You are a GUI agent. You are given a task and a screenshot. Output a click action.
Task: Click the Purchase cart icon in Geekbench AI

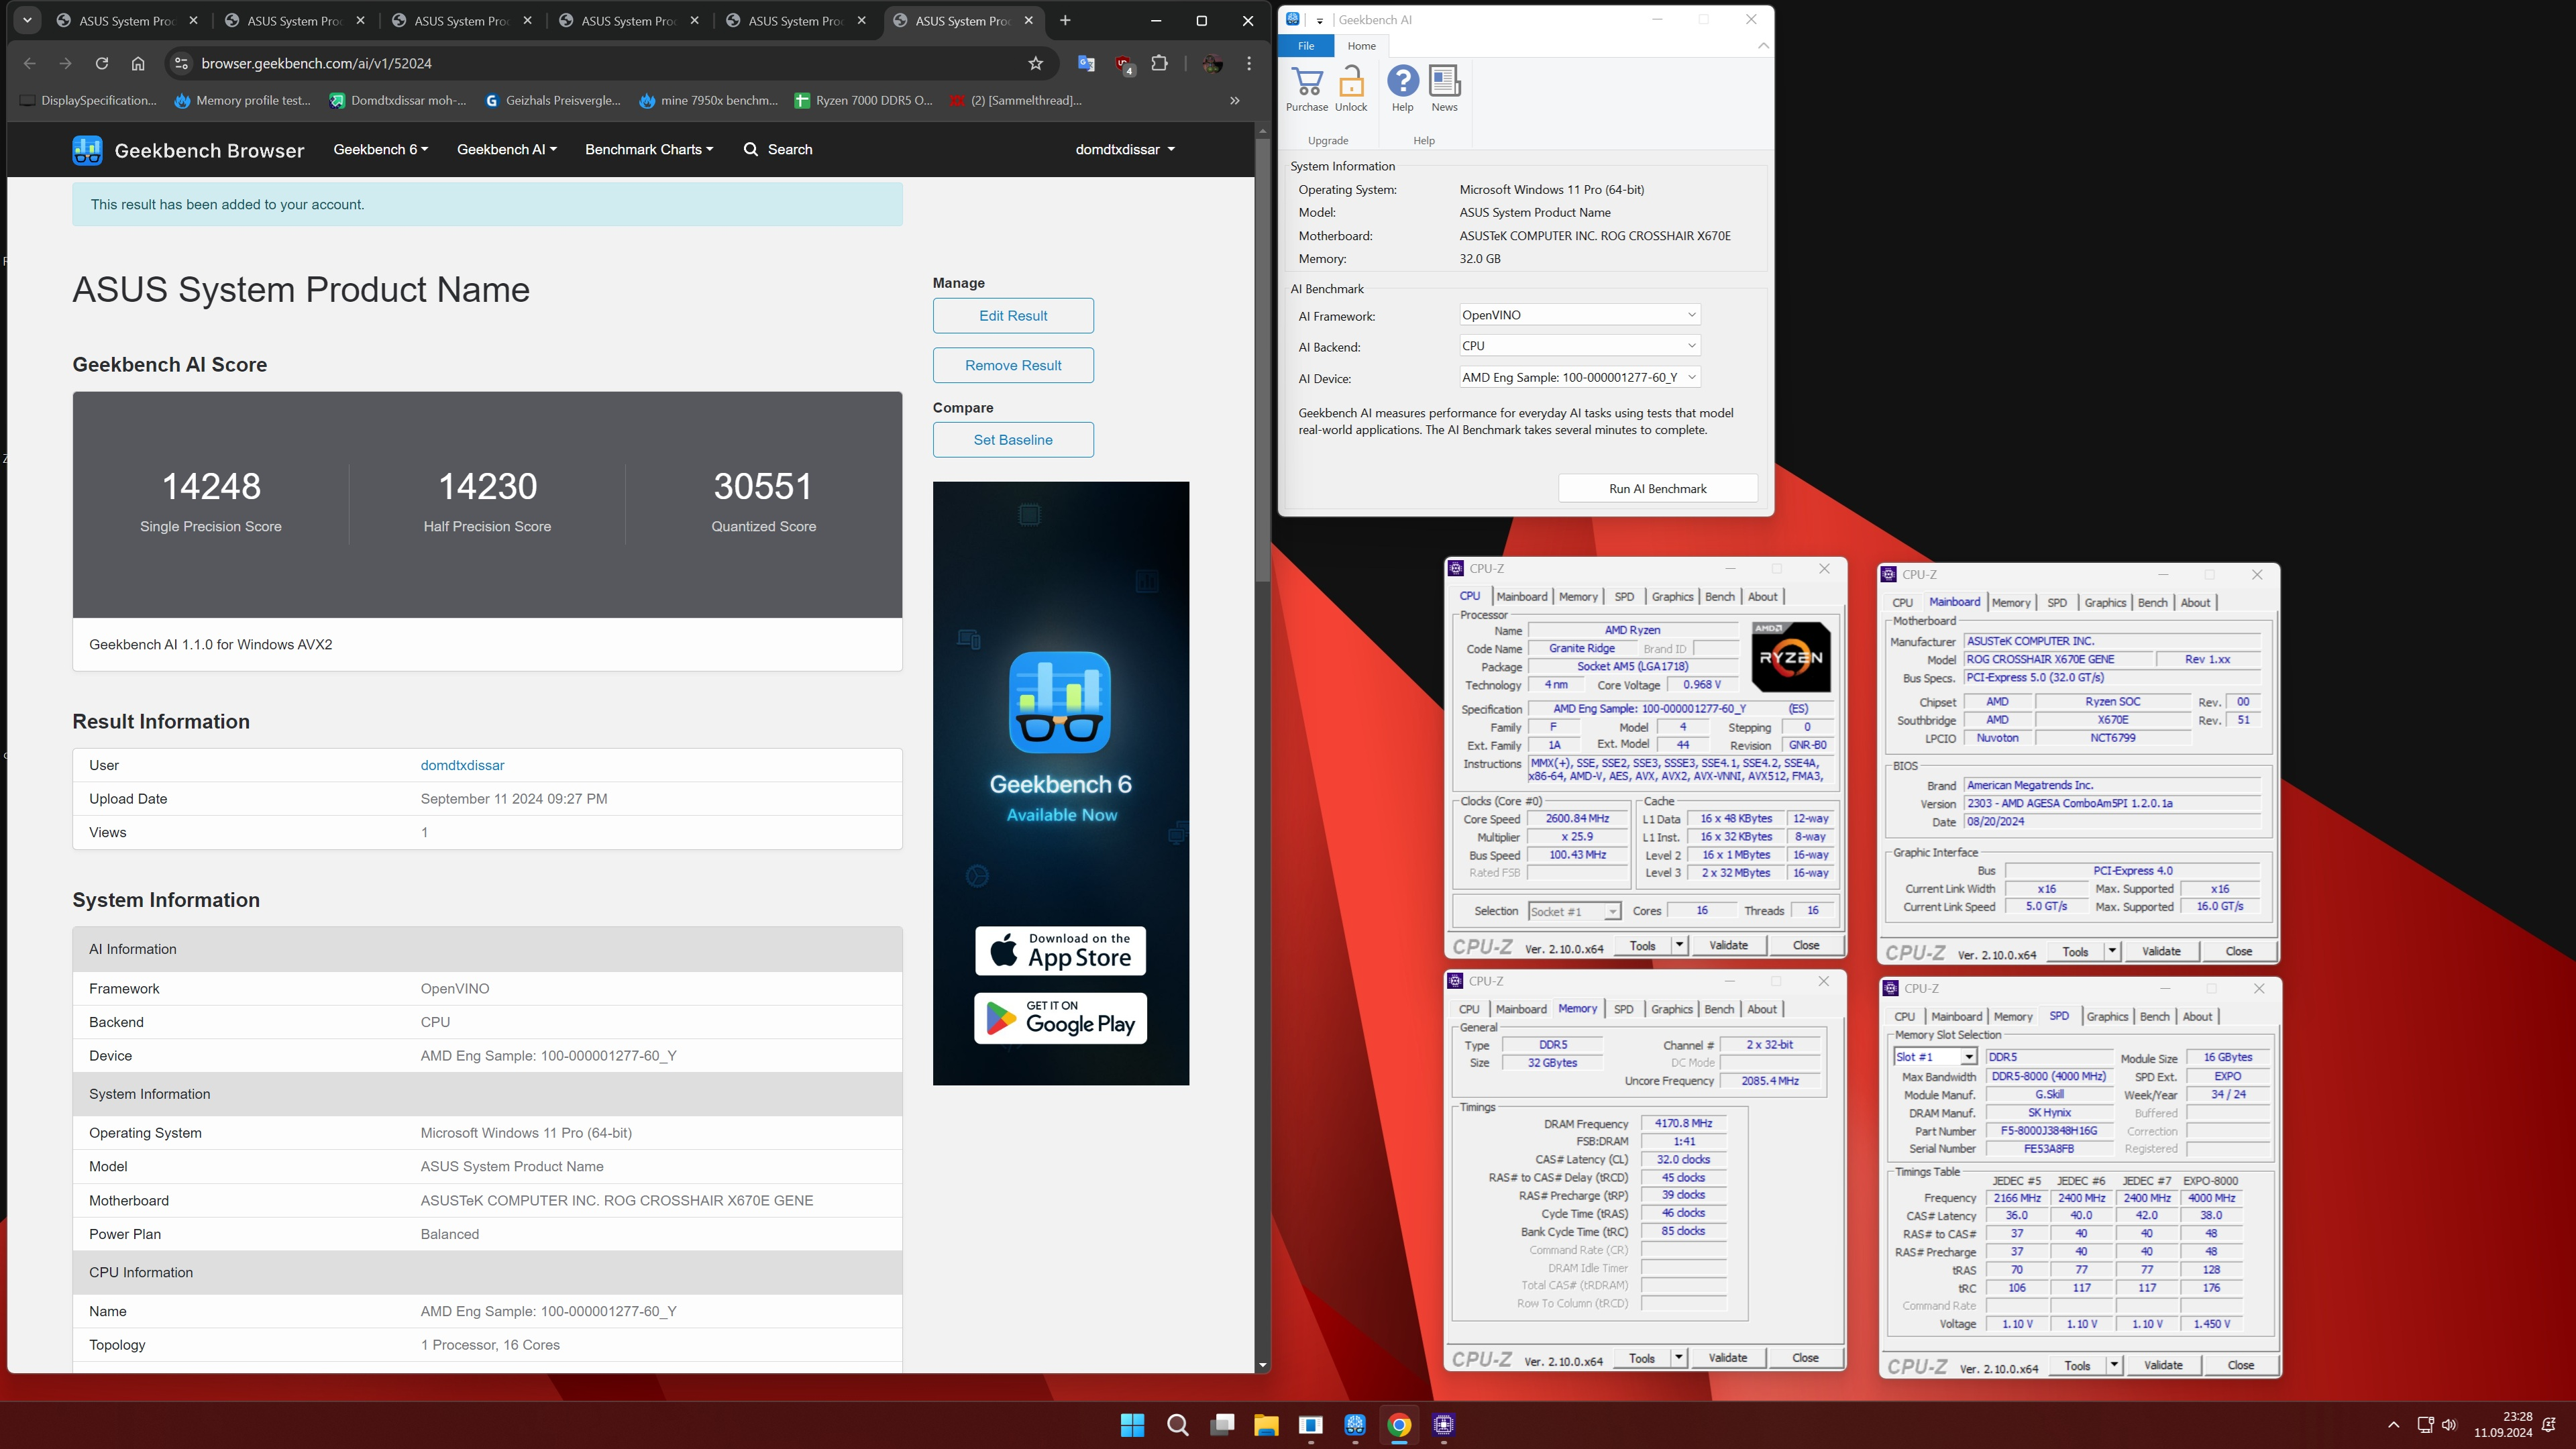point(1306,89)
